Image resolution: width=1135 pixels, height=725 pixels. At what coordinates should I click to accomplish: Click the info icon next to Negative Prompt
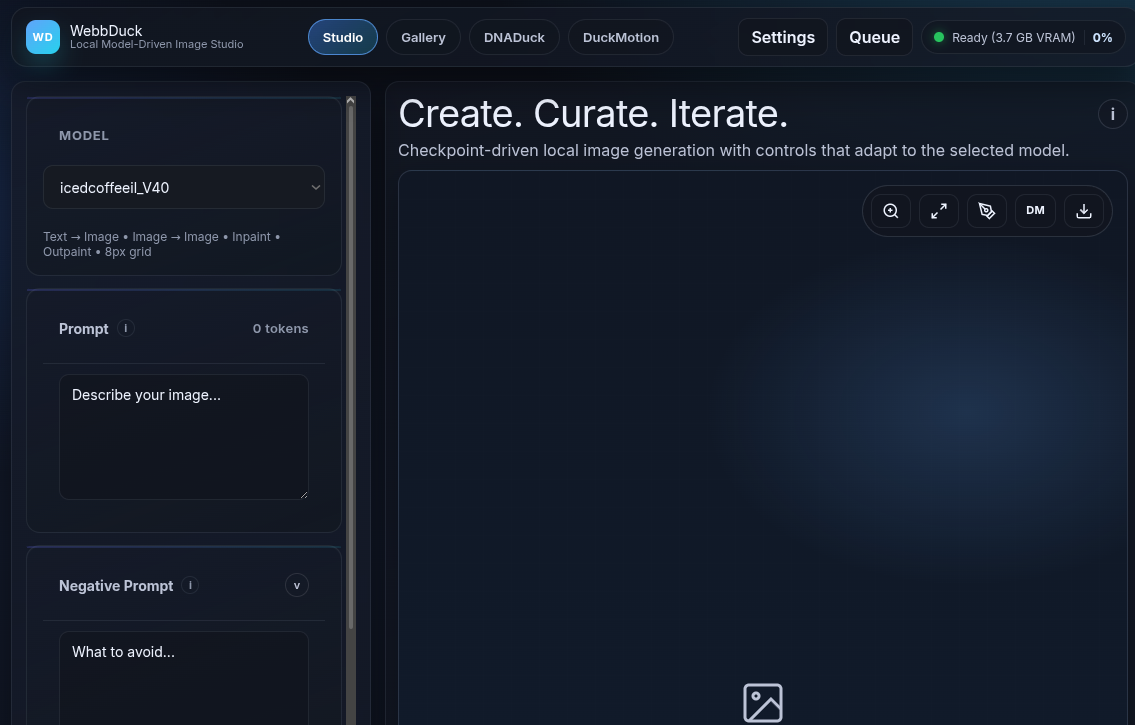190,585
